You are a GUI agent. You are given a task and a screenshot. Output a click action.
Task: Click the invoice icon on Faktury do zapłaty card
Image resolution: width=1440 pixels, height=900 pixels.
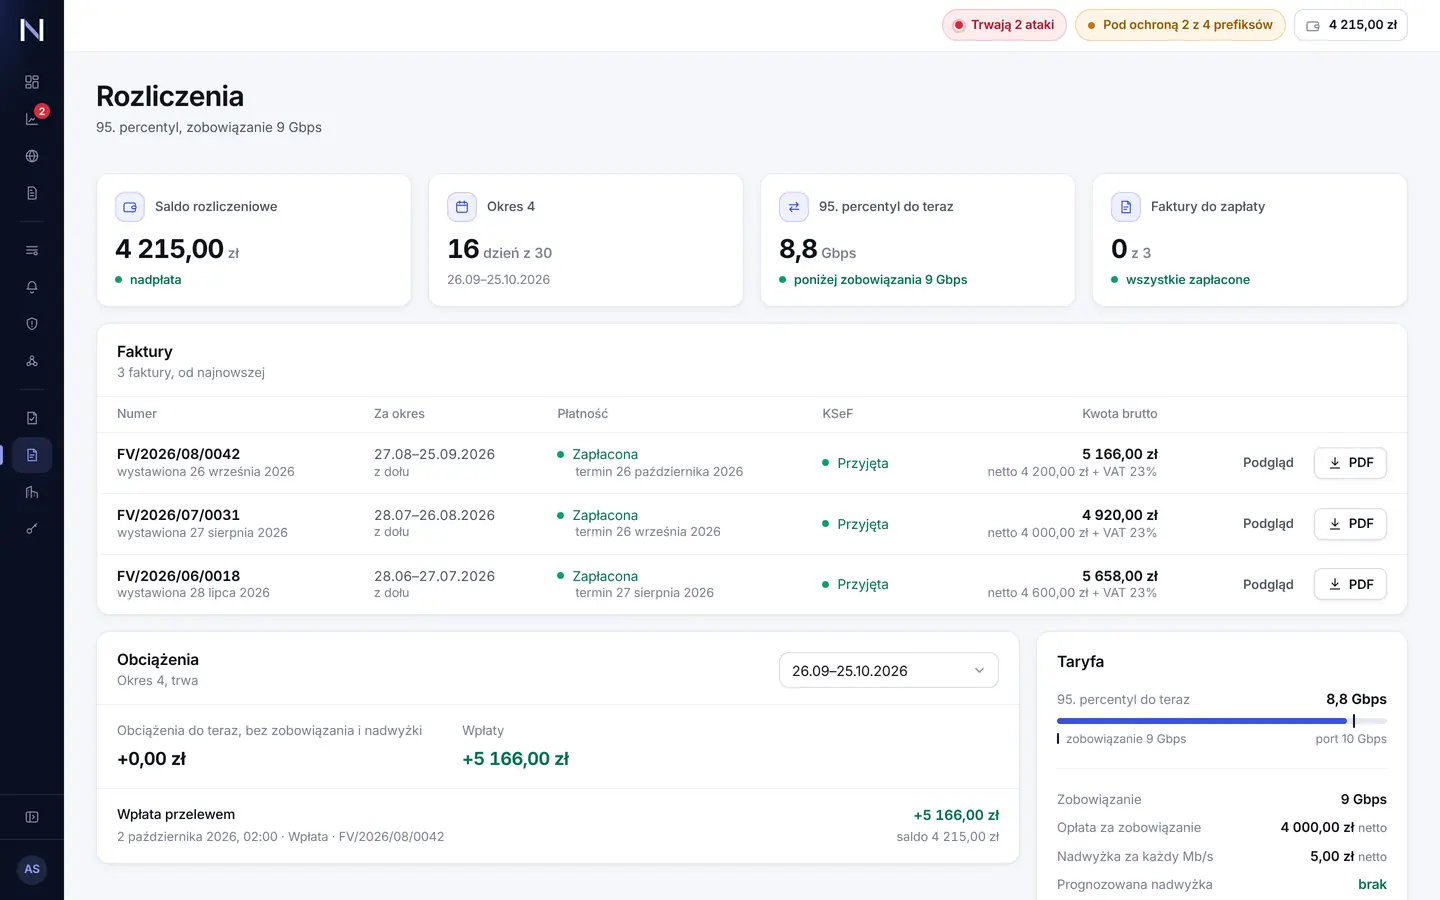point(1126,207)
